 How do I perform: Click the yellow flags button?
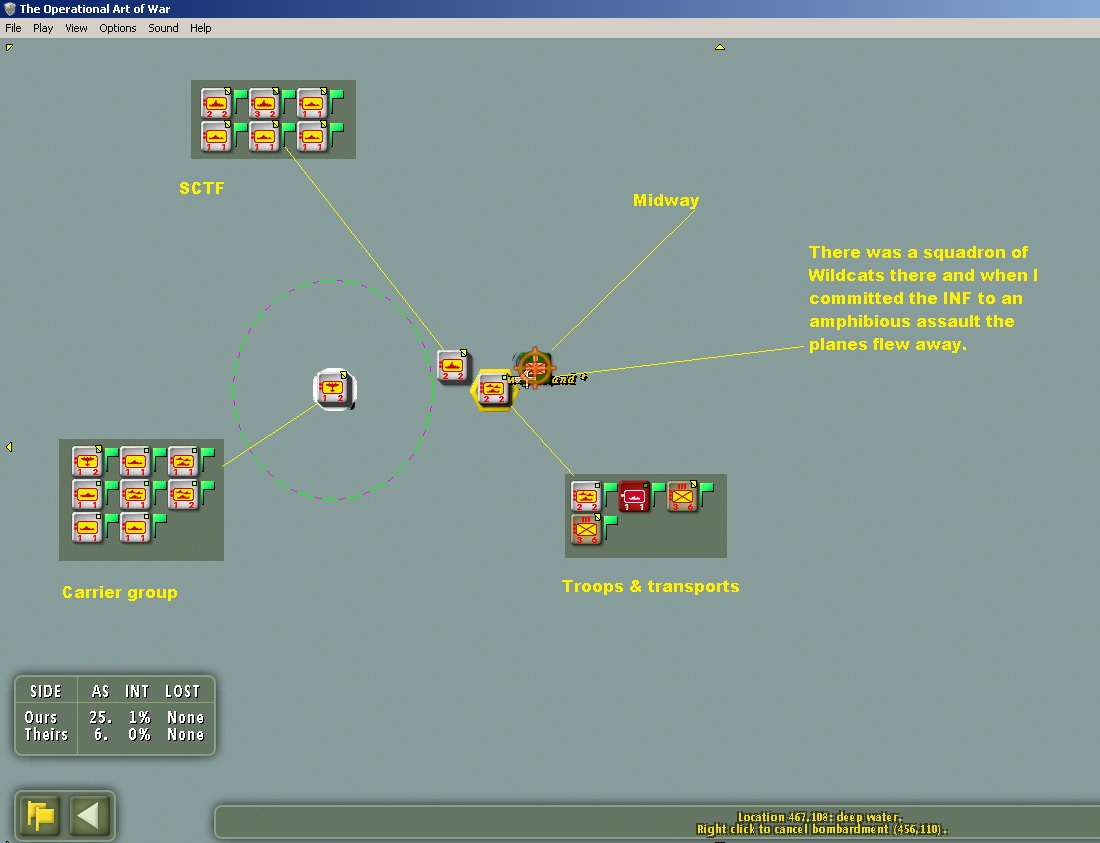(x=40, y=816)
